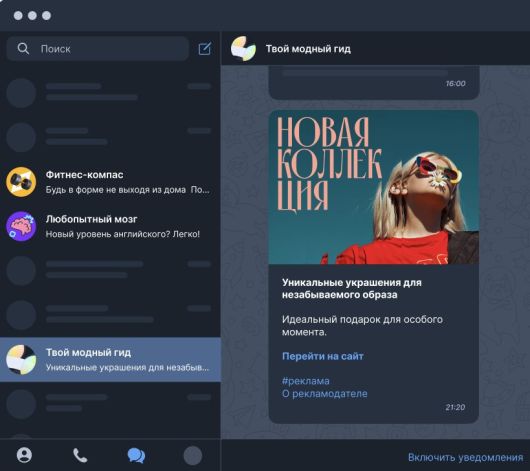Open the Фитнес-компас chat
The width and height of the screenshot is (530, 471).
coord(110,182)
